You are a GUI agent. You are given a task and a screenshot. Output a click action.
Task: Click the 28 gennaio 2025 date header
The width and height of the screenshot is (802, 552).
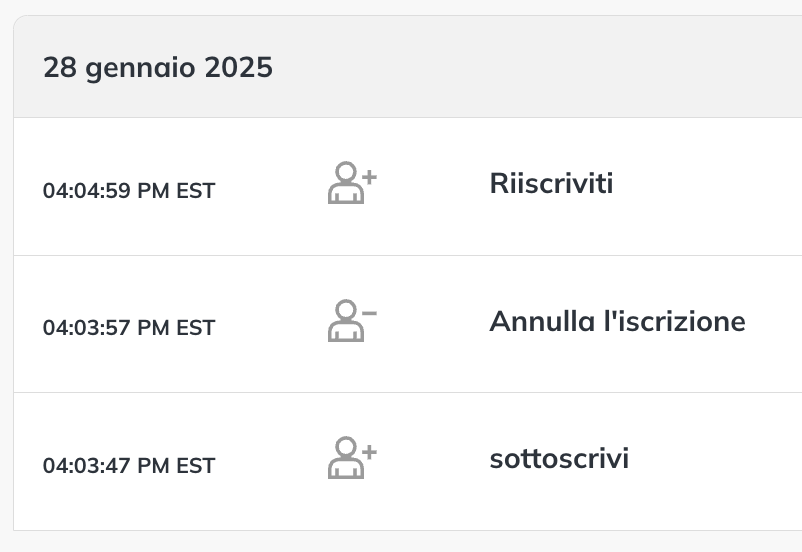coord(158,68)
